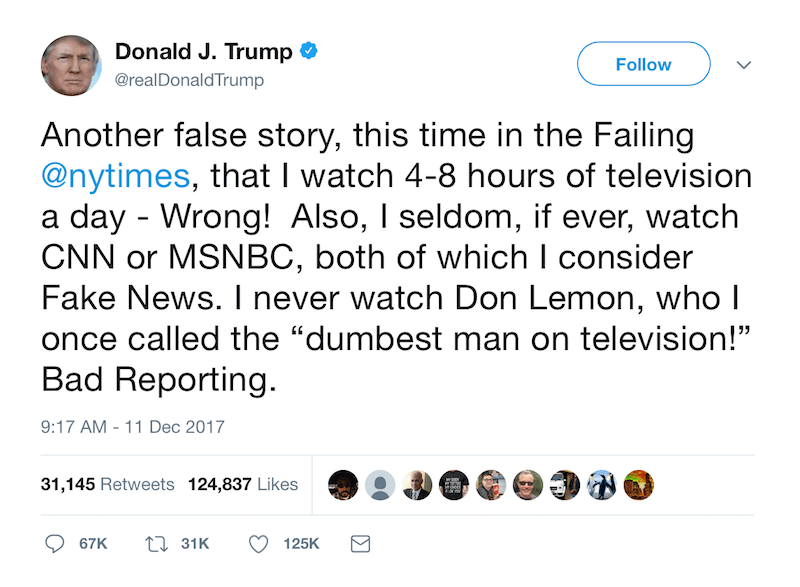Click the reply speech bubble icon
Screen dimensions: 800x587
56,543
